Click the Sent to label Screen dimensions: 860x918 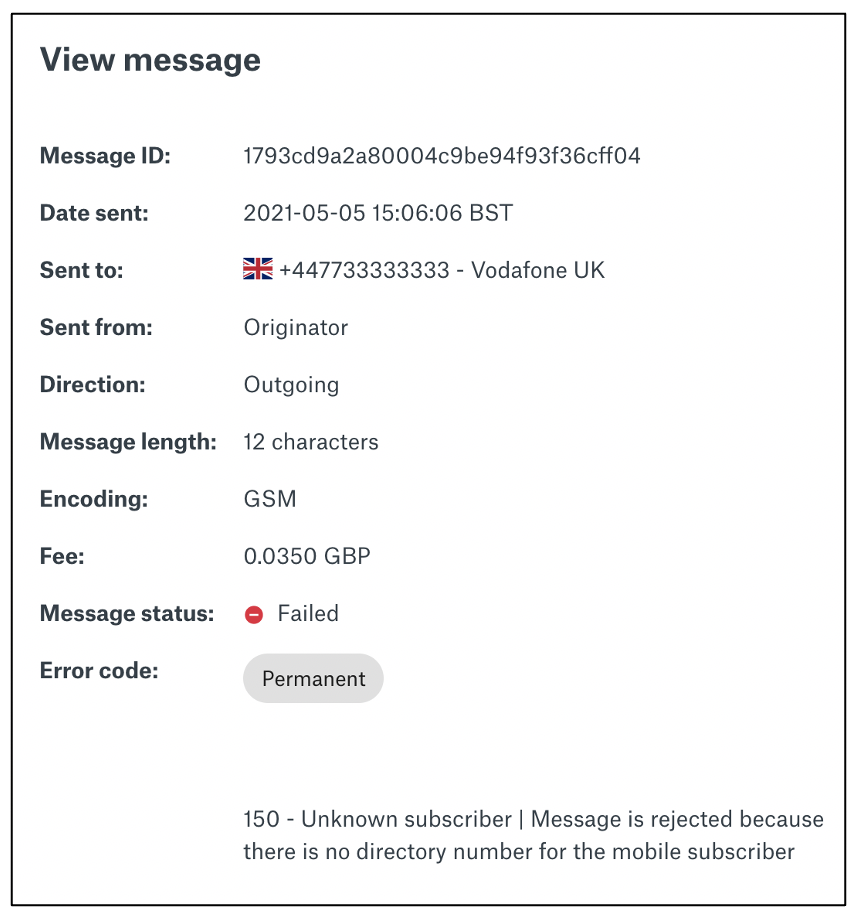(x=81, y=270)
